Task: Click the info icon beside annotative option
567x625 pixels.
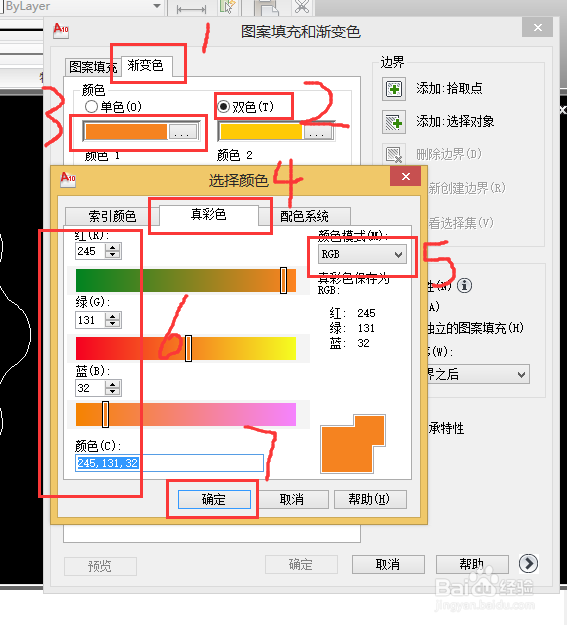Action: pos(464,285)
